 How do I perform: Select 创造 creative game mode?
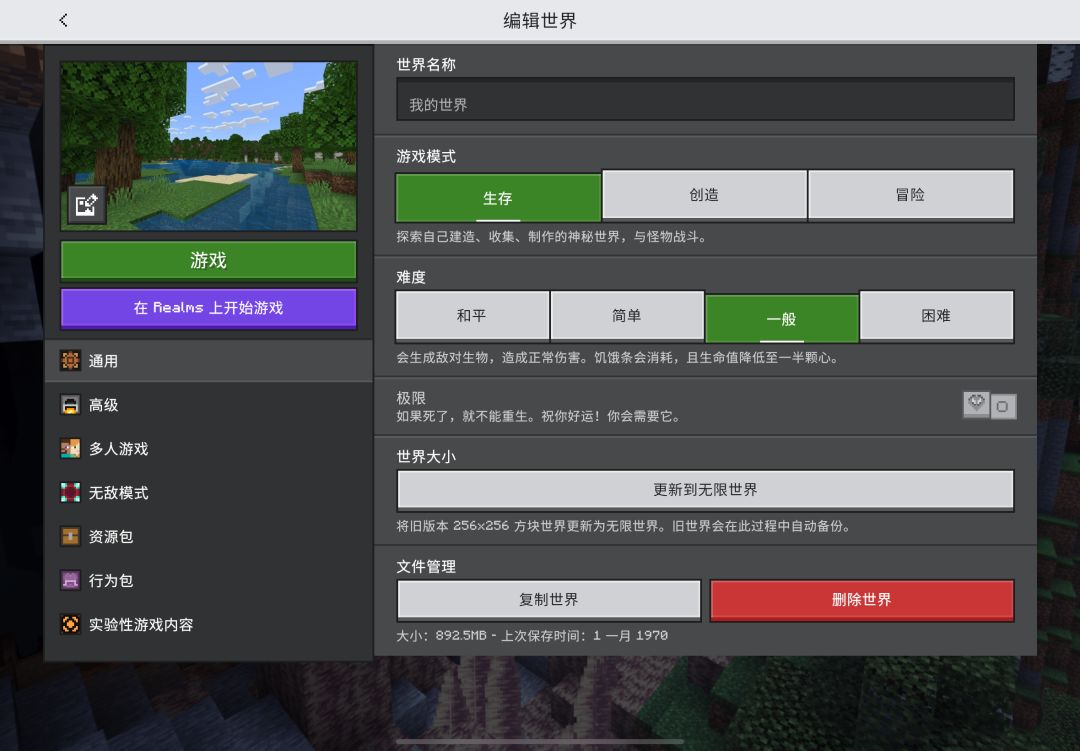point(704,195)
